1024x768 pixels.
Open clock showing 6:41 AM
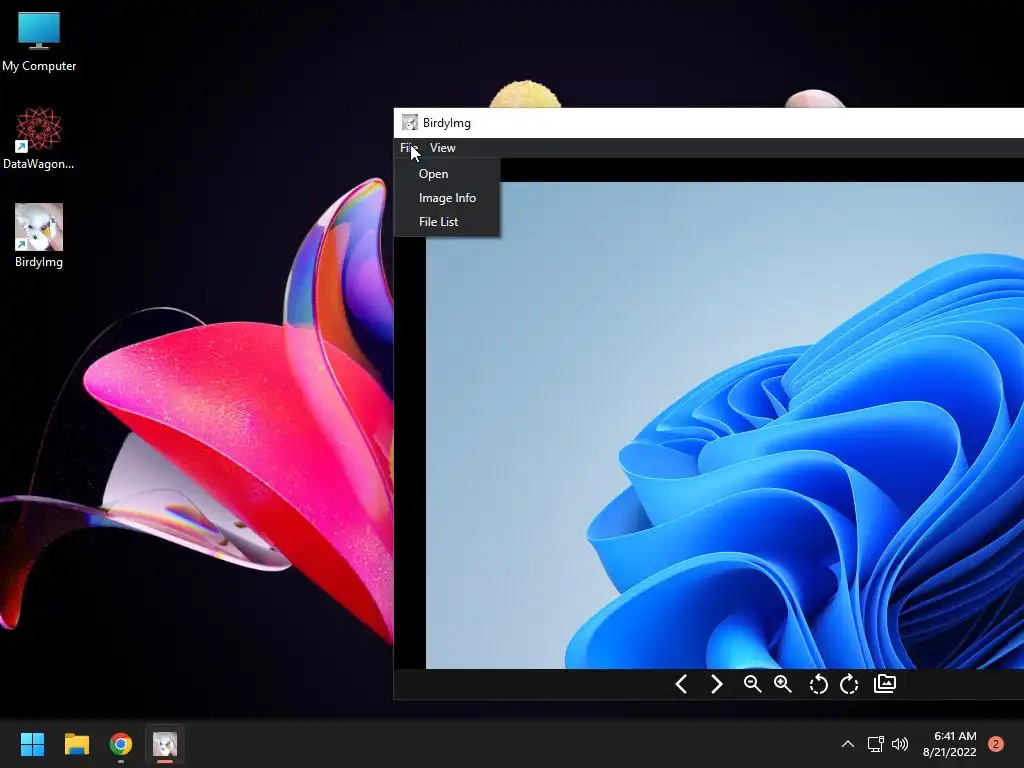click(950, 744)
